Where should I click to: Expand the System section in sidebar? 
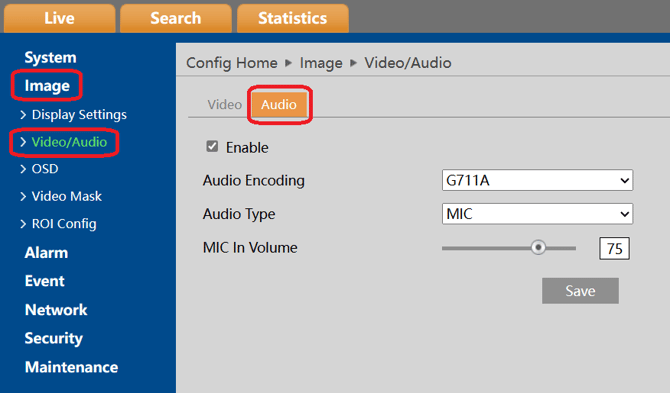coord(50,58)
